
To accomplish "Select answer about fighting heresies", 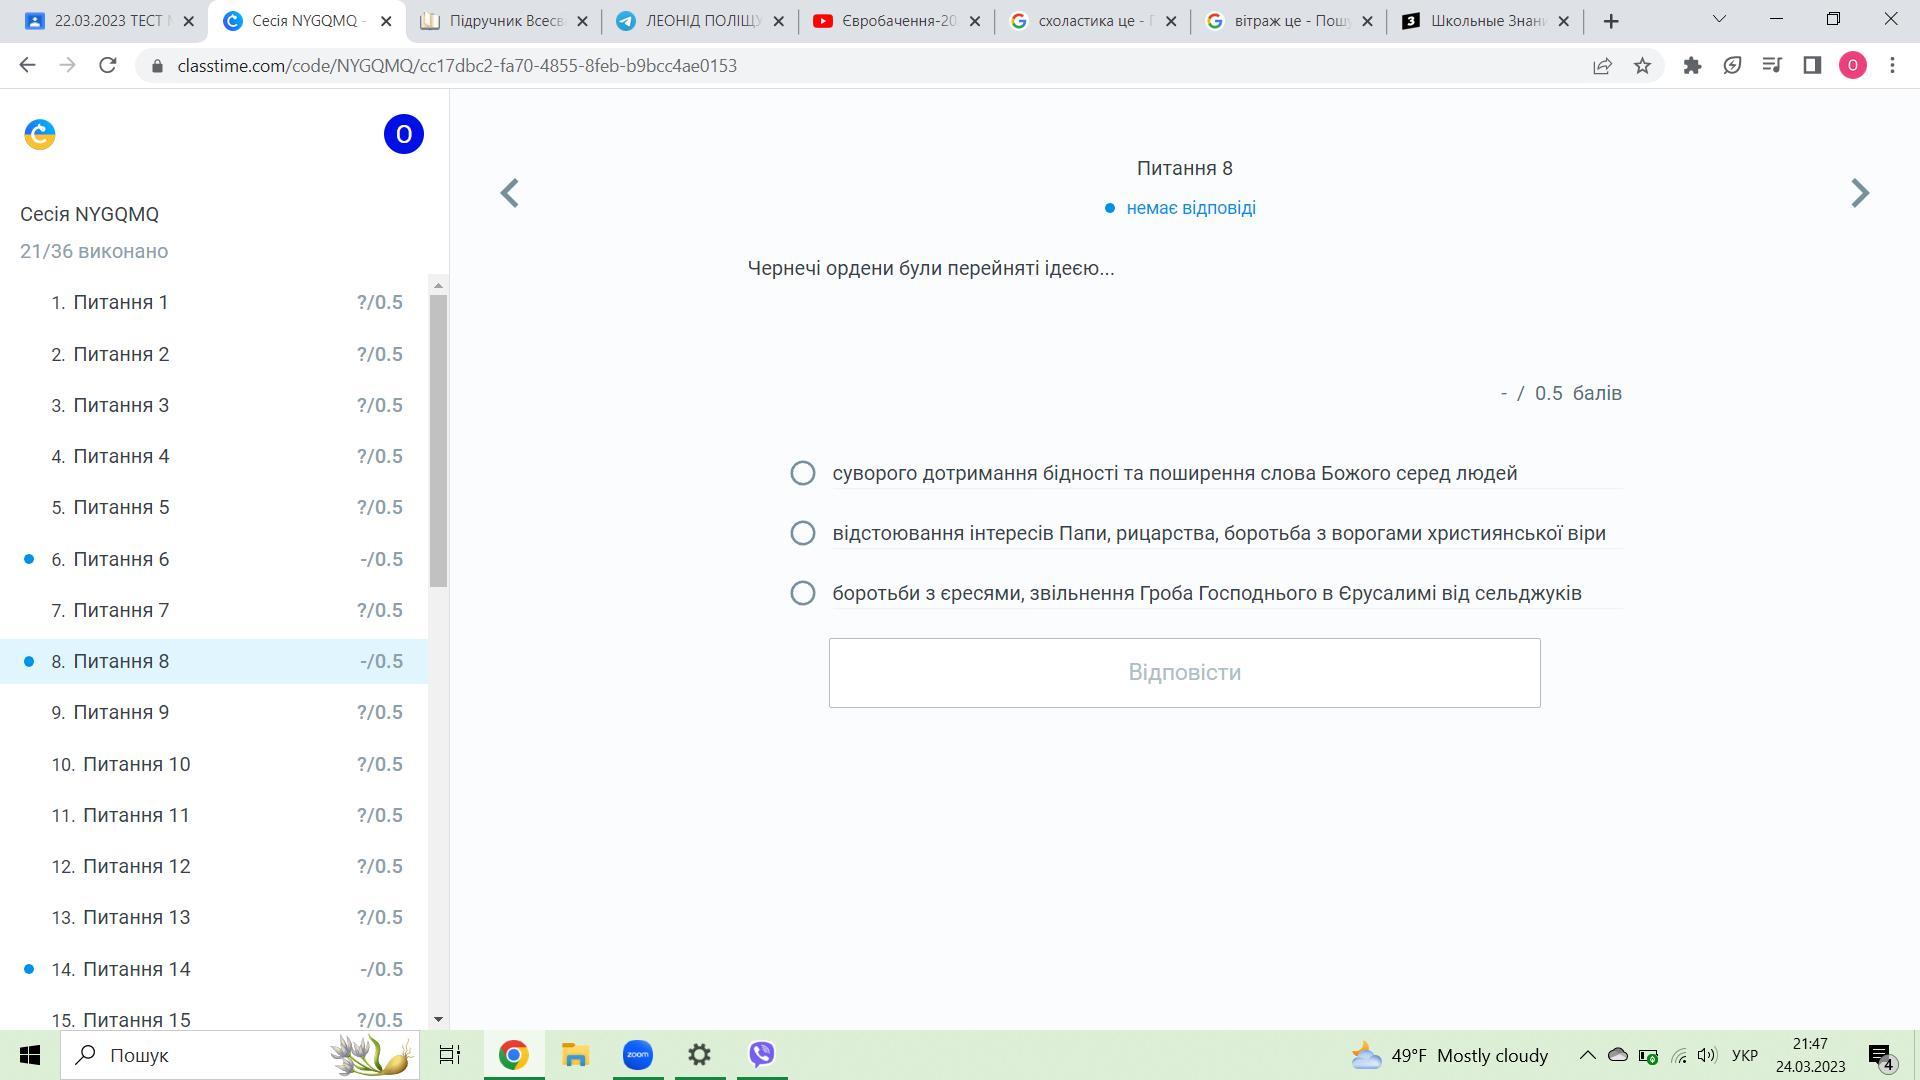I will pos(803,593).
